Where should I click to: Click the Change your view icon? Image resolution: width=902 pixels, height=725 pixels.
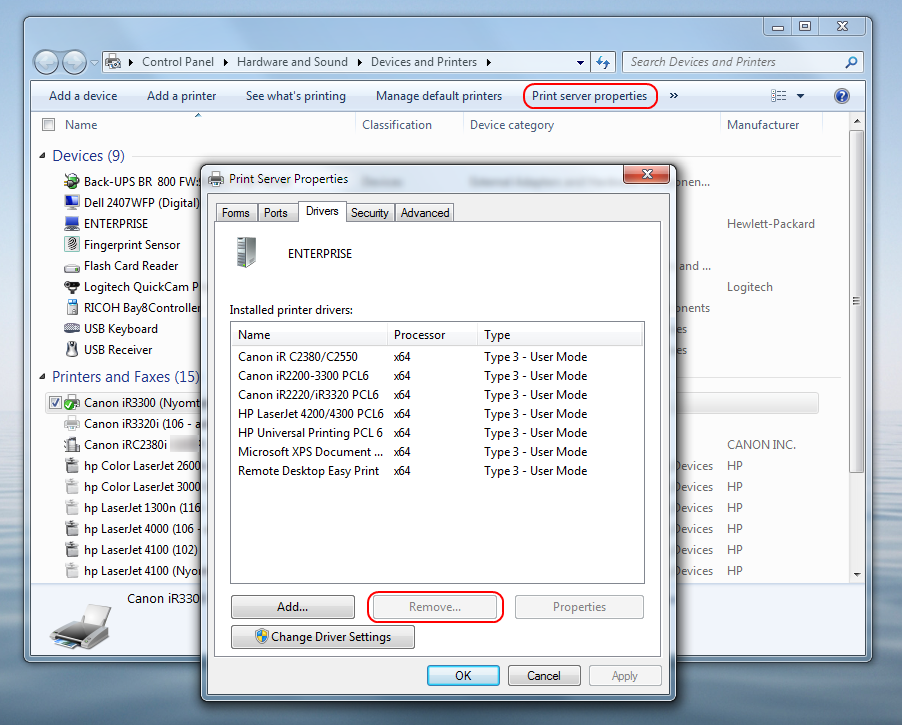(779, 96)
